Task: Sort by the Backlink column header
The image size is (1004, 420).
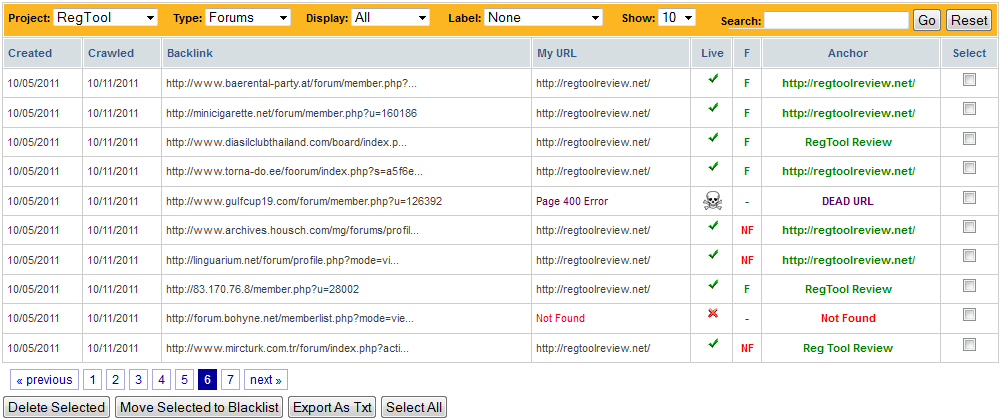Action: pos(190,53)
